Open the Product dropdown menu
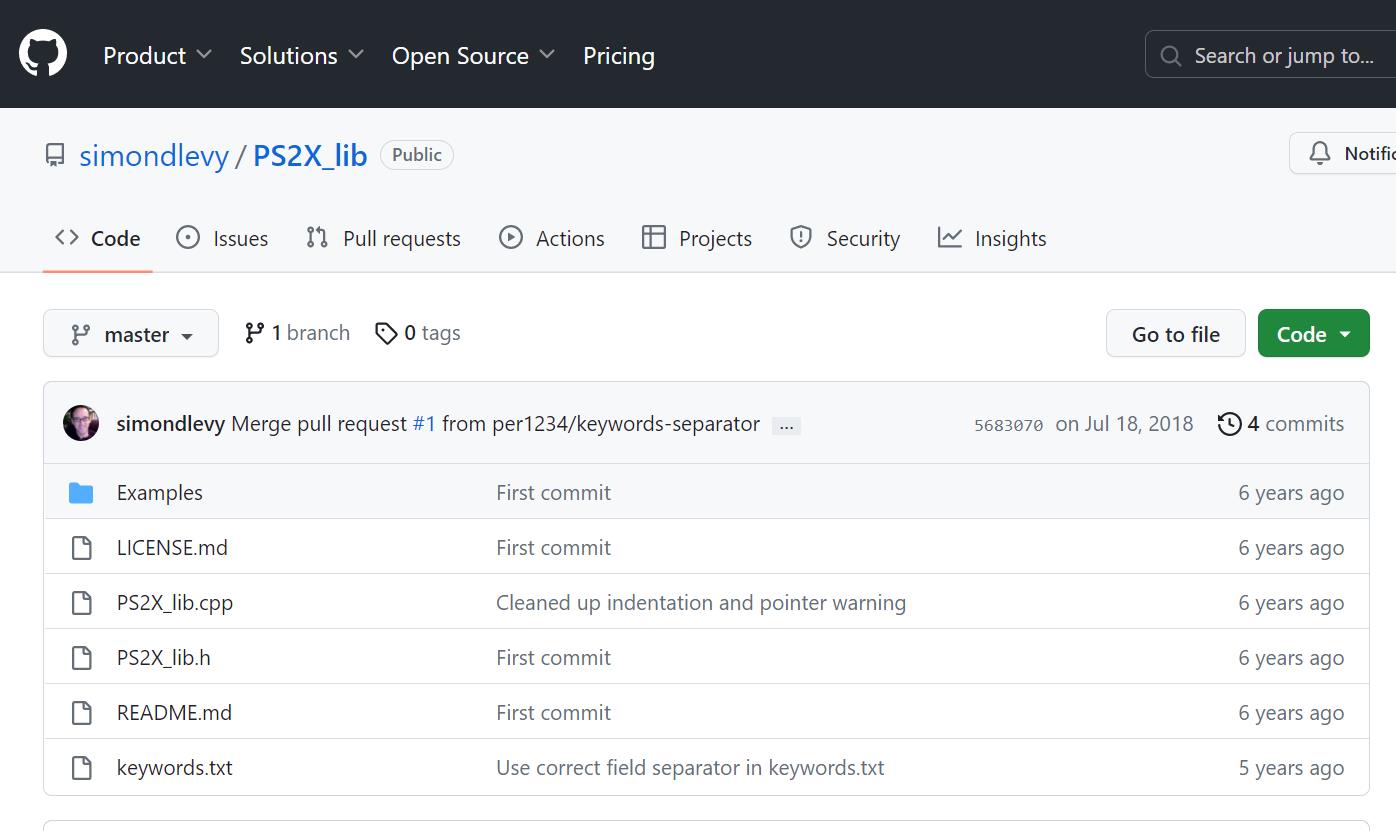The height and width of the screenshot is (831, 1396). tap(157, 56)
